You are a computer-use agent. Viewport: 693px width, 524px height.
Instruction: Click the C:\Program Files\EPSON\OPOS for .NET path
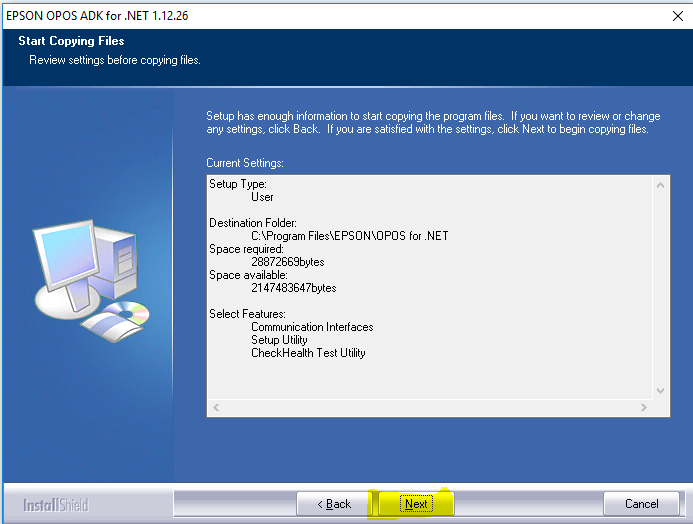[350, 236]
